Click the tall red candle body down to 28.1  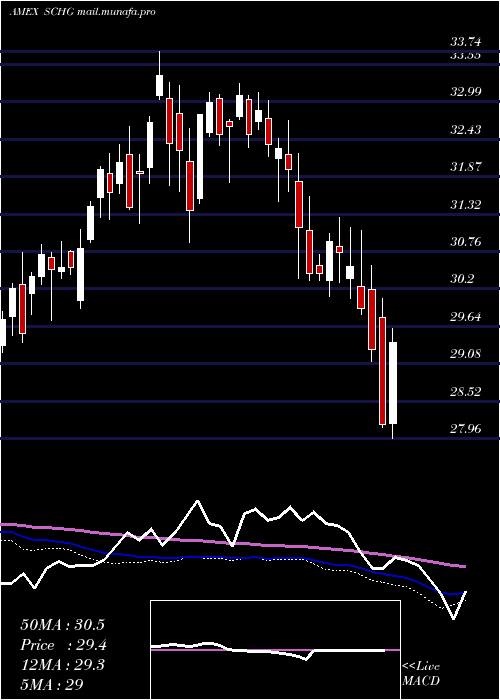coord(383,371)
